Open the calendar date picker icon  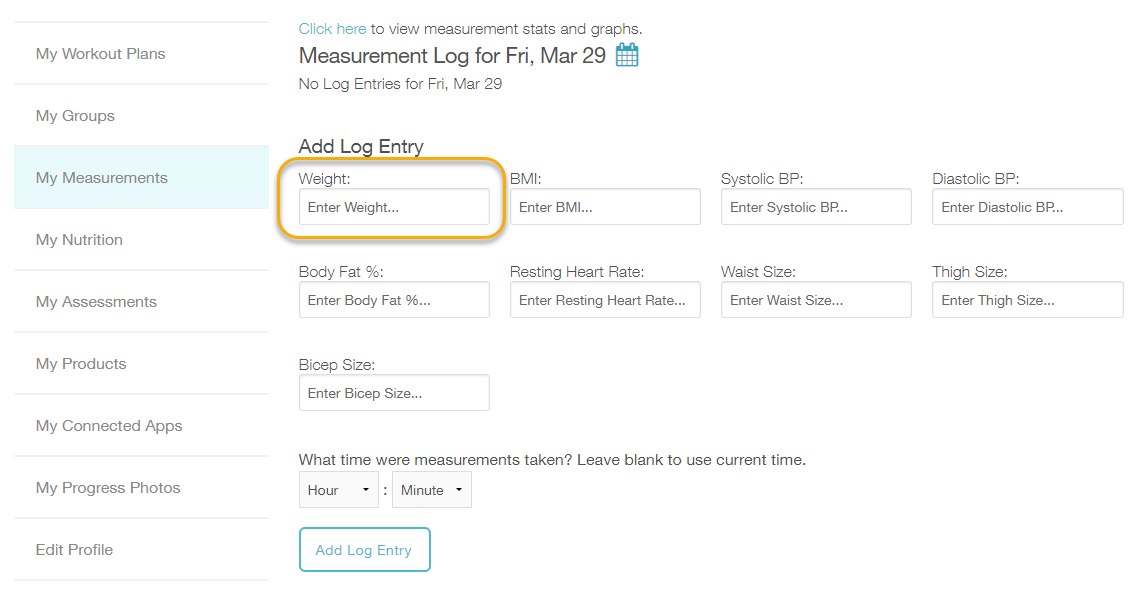point(627,55)
